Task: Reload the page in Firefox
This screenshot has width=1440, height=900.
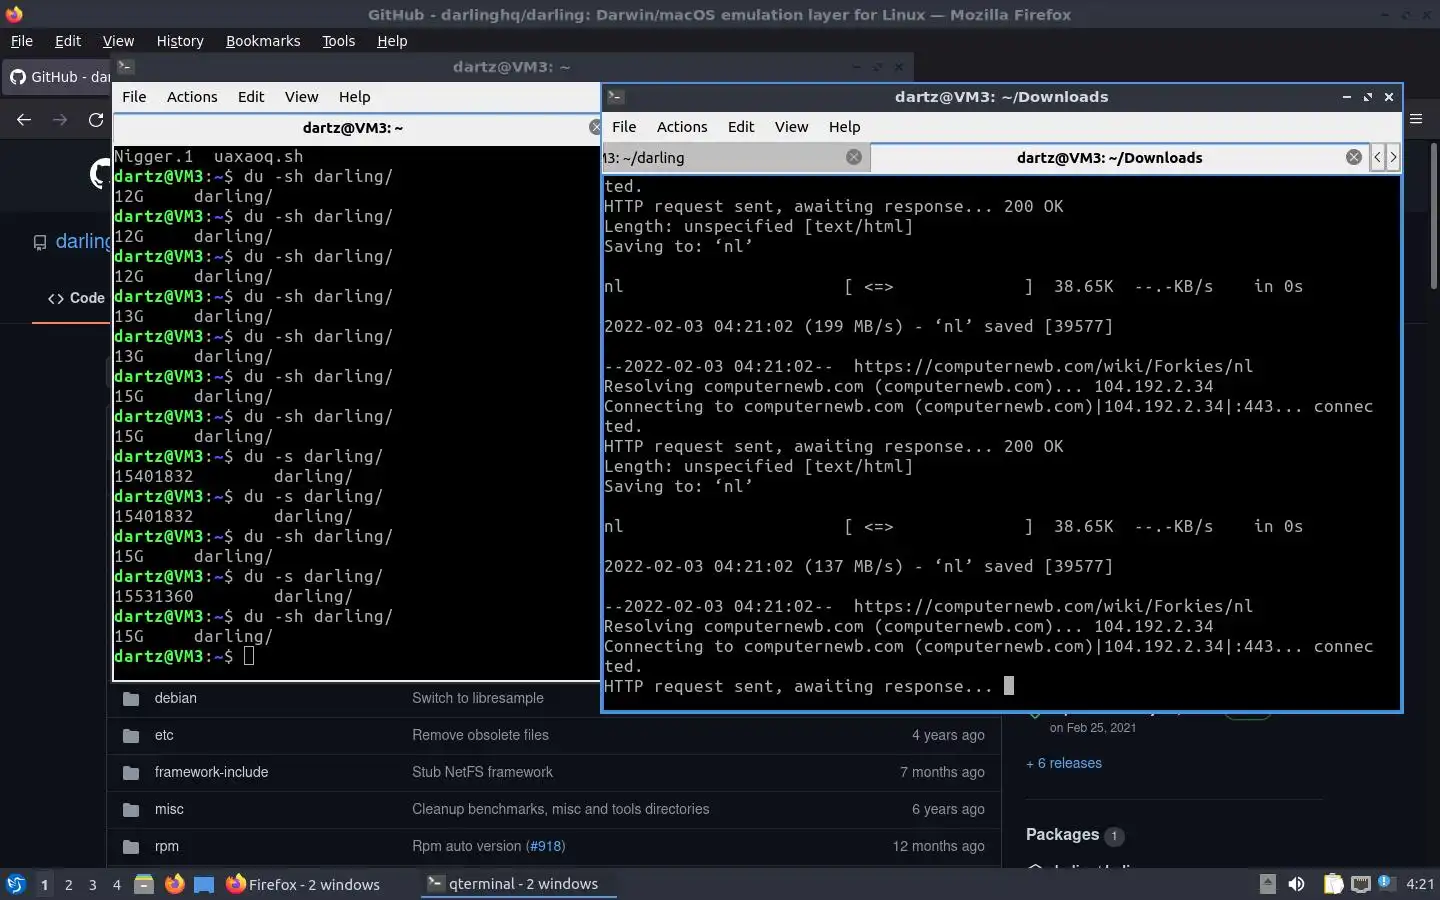Action: [96, 120]
